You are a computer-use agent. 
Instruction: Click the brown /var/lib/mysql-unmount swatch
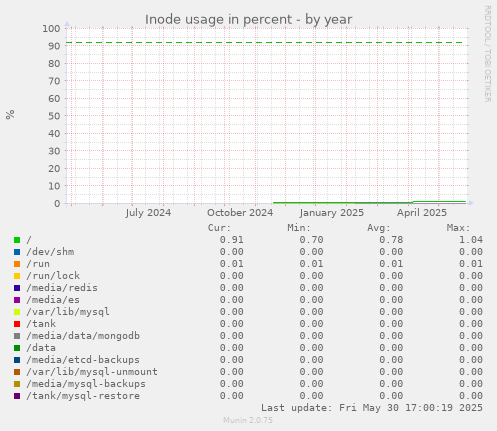pos(17,372)
